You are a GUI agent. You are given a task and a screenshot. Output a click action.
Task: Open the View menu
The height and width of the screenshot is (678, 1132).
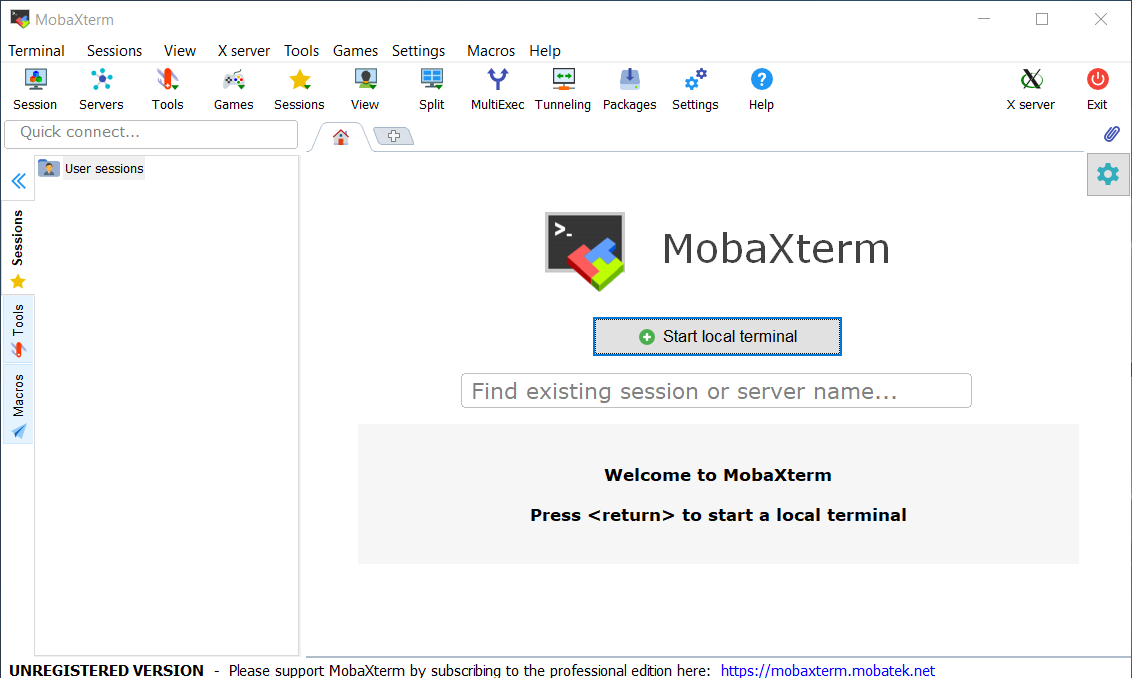[180, 51]
